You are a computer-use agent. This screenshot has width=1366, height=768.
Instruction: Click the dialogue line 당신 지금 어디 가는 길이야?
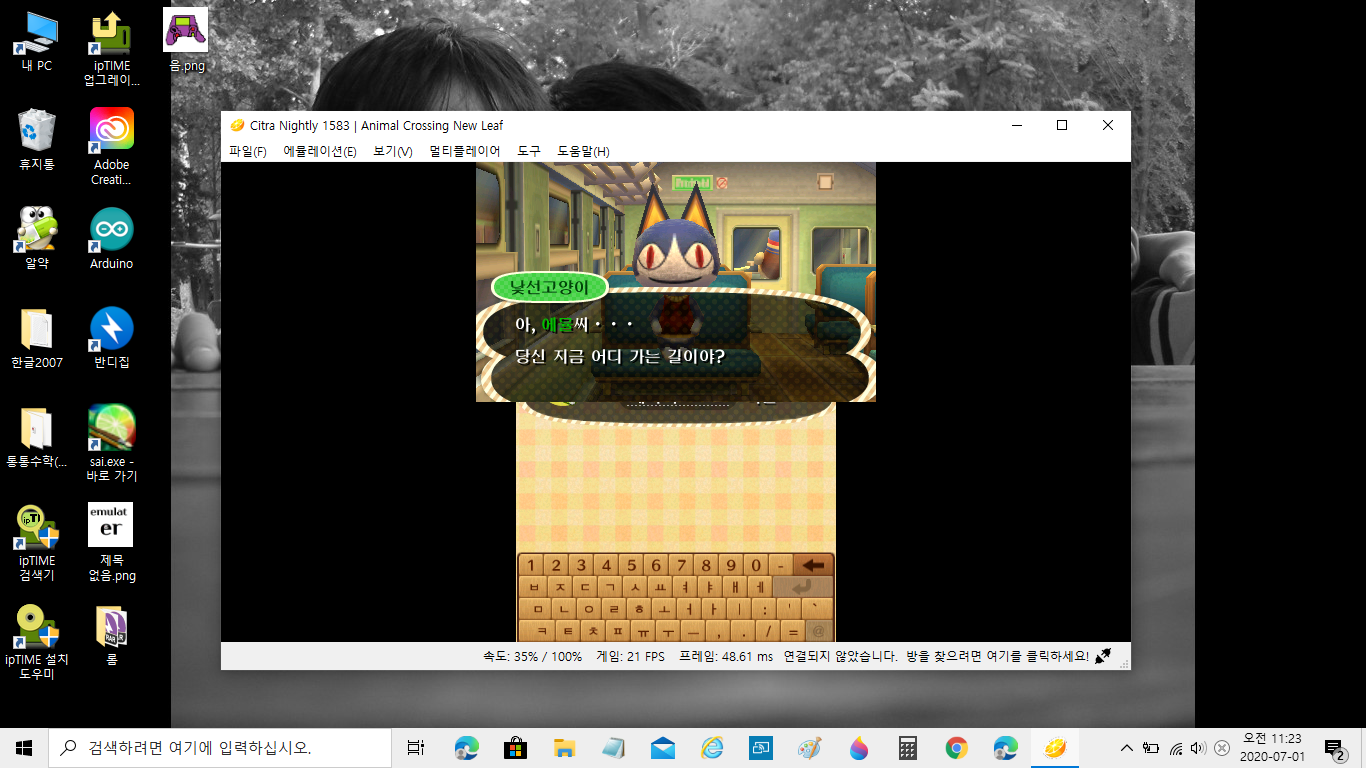pyautogui.click(x=619, y=356)
